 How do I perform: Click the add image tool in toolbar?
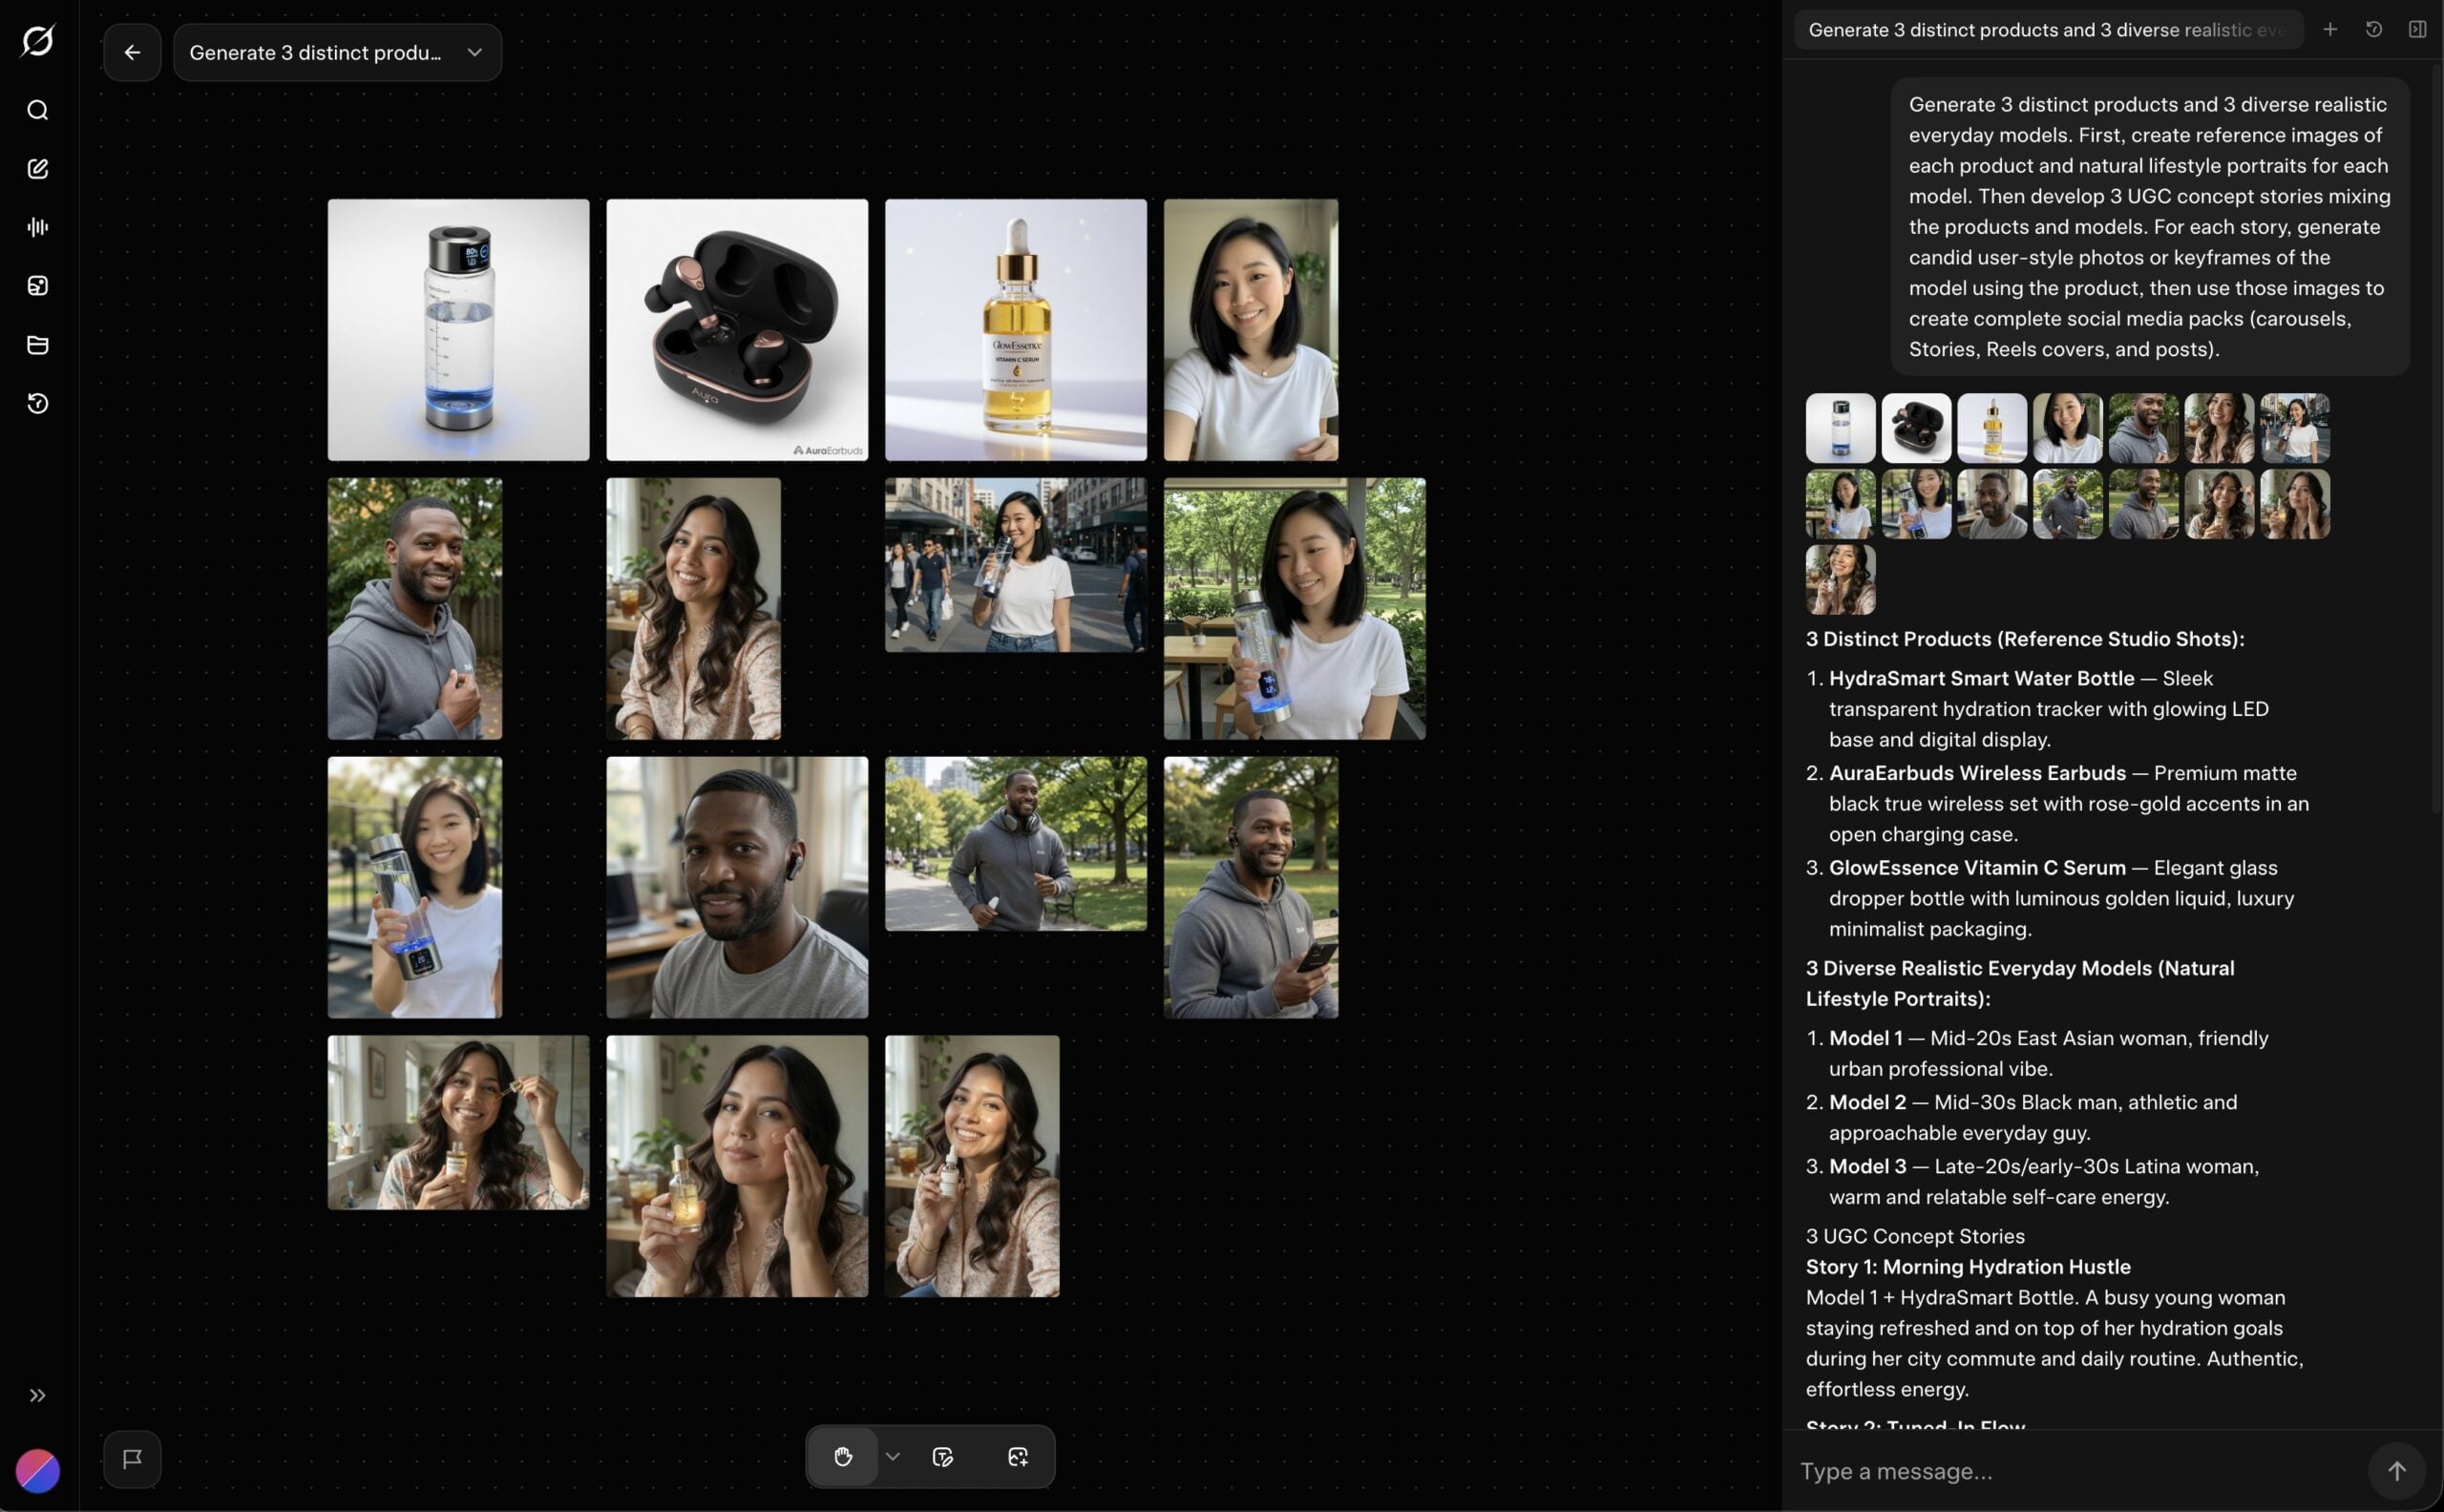coord(1017,1457)
